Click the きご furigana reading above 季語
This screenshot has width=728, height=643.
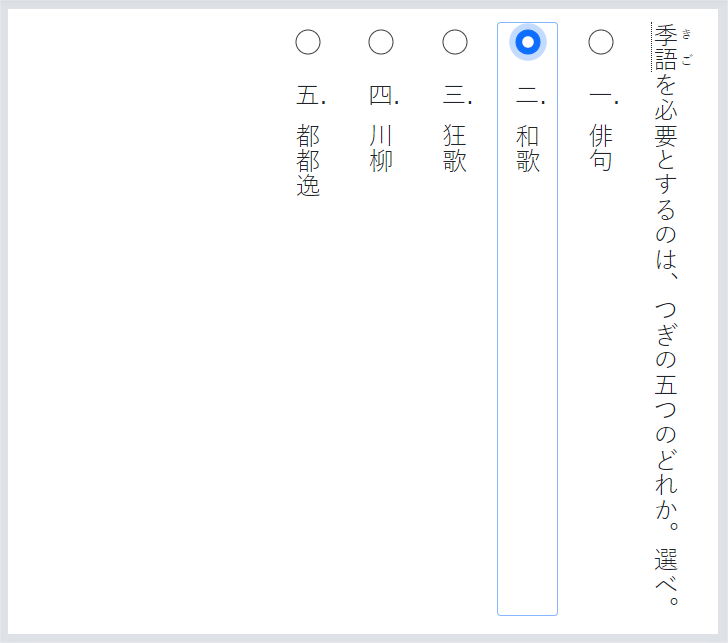[686, 46]
